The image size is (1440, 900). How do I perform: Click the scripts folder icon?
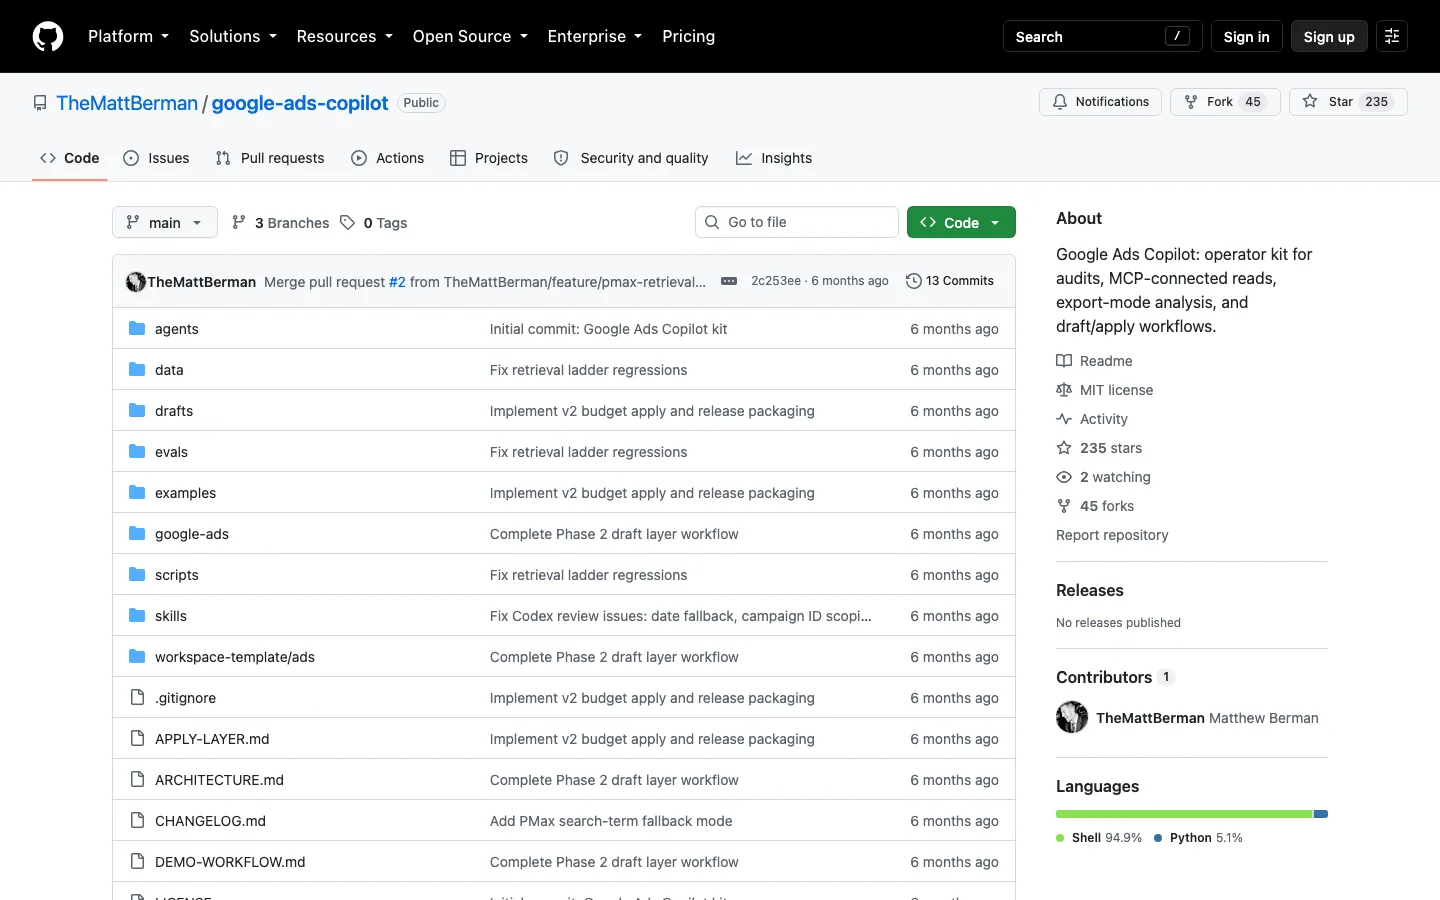click(137, 575)
